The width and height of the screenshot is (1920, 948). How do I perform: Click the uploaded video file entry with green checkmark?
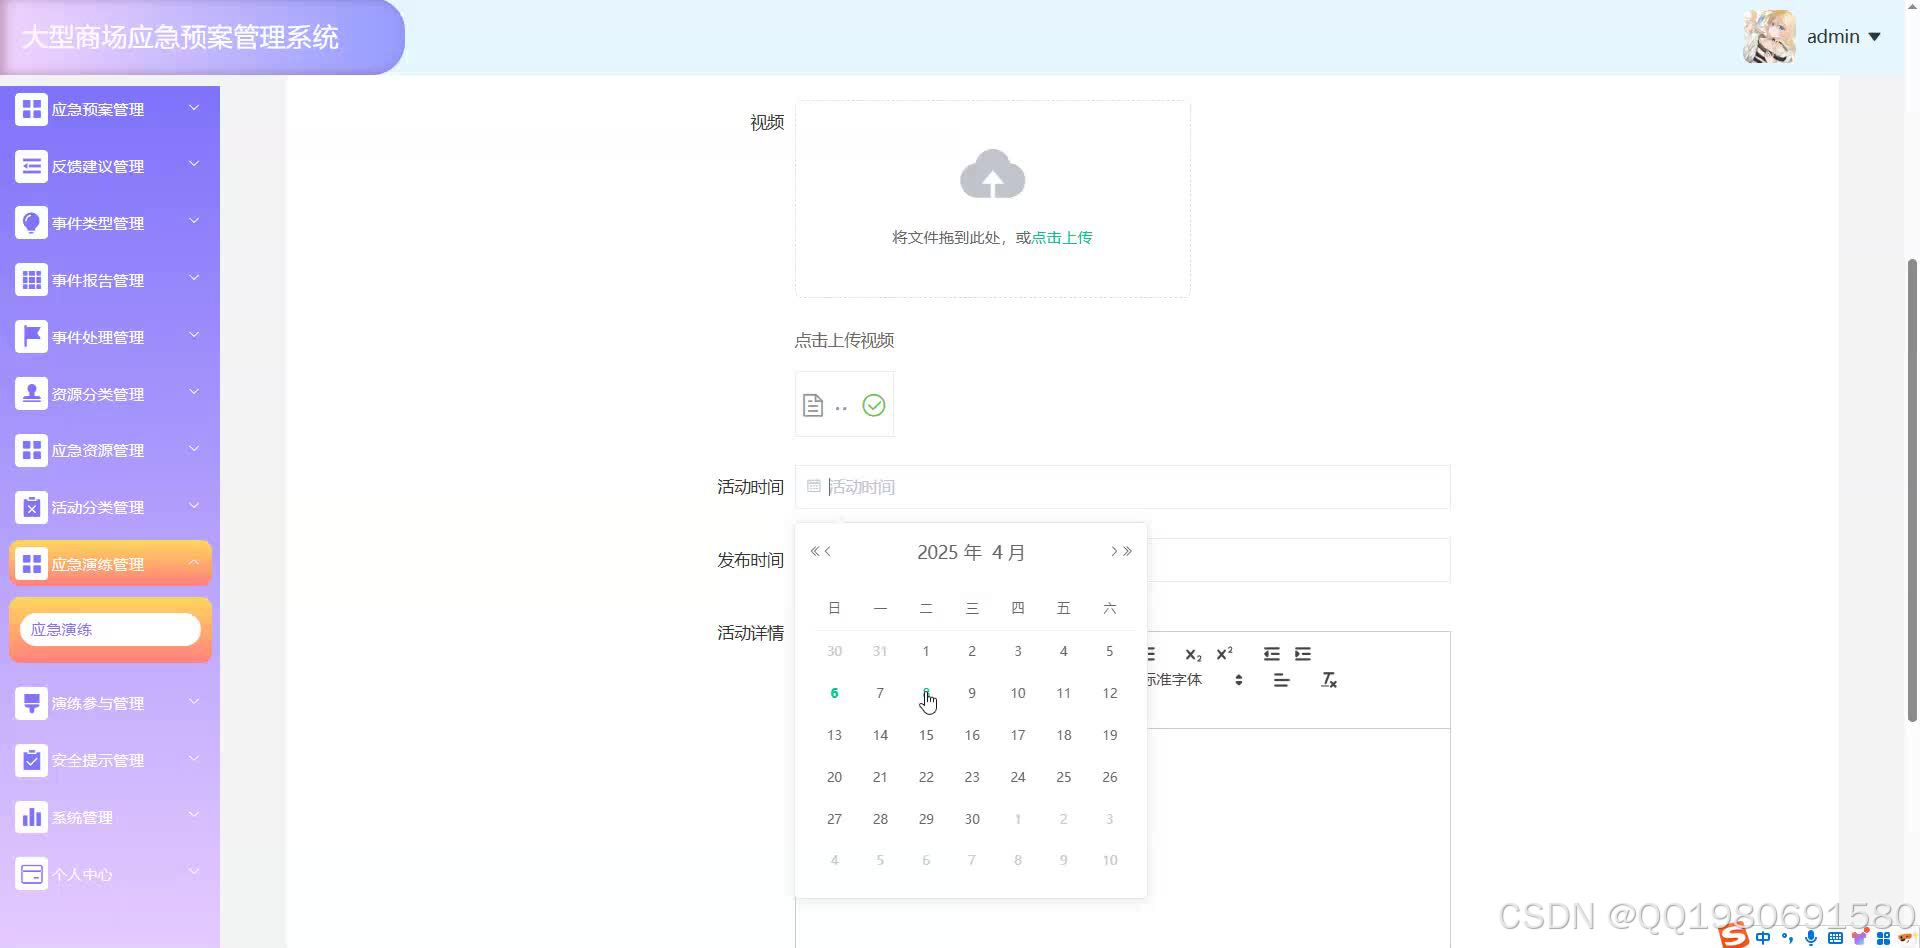tap(843, 404)
